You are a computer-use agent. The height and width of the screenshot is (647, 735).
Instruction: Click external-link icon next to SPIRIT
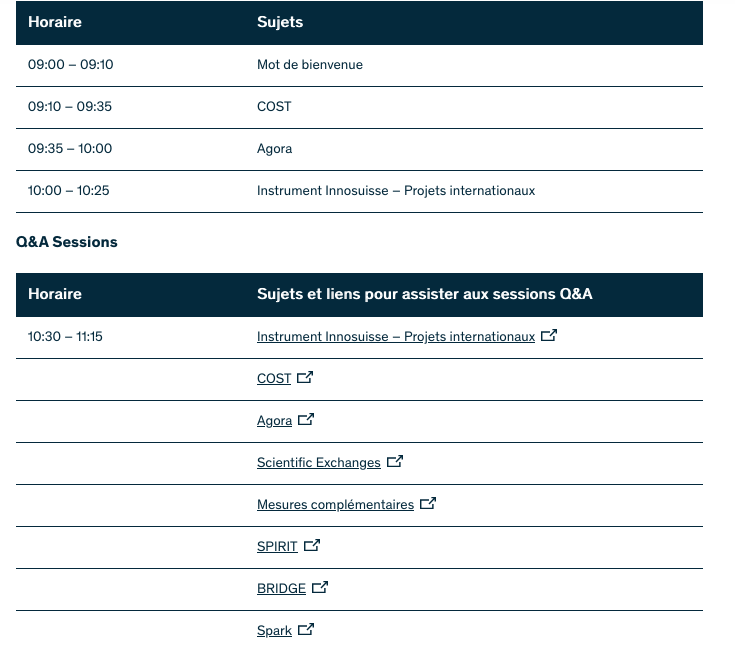click(312, 546)
